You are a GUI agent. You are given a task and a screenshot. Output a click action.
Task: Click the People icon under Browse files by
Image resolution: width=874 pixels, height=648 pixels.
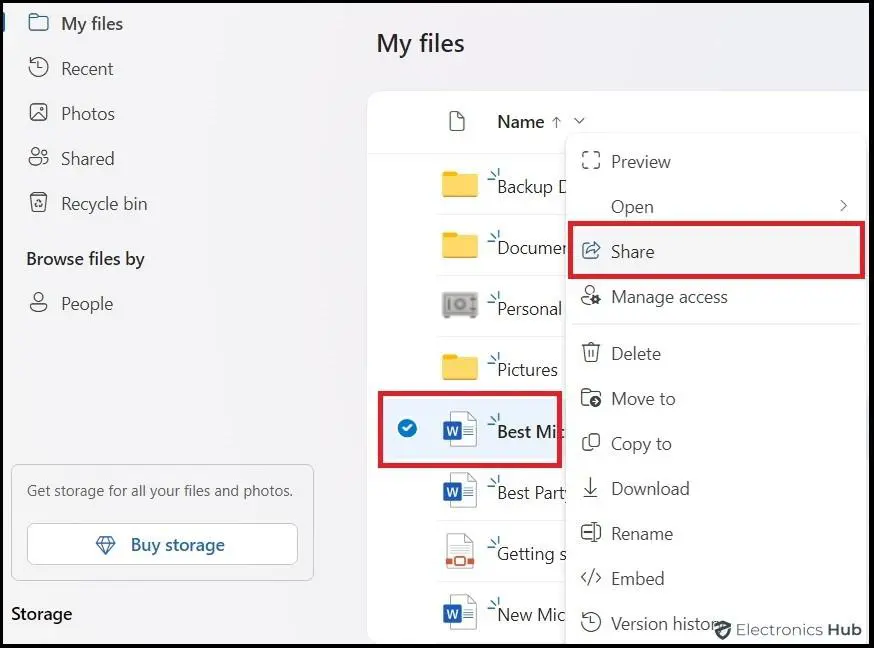(x=38, y=303)
